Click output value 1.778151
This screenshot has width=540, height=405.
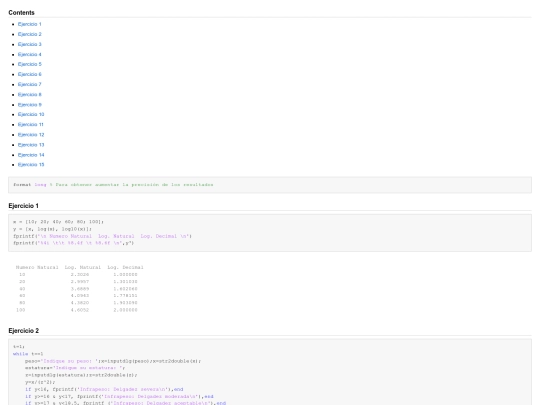coord(125,295)
